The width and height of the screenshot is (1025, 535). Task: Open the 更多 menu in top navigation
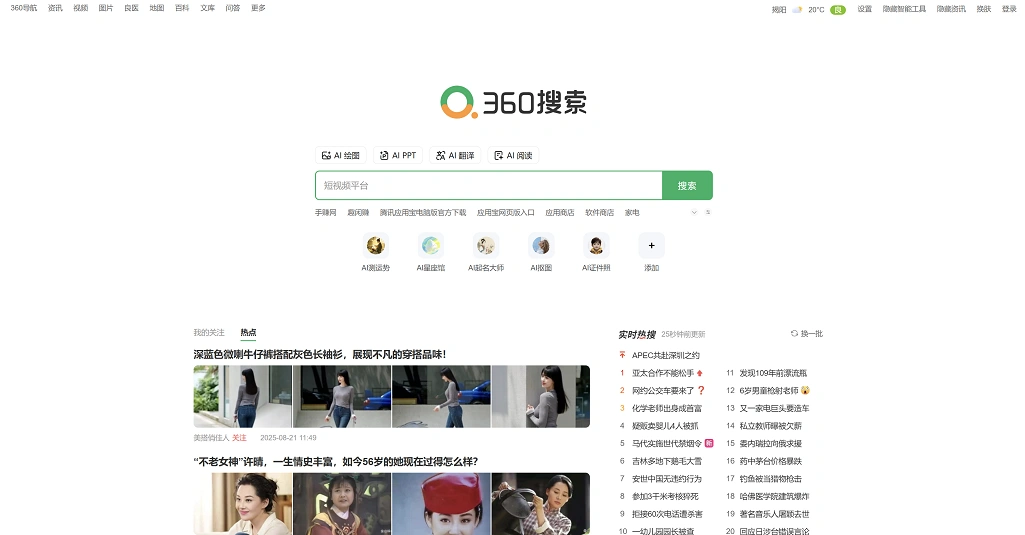coord(258,8)
